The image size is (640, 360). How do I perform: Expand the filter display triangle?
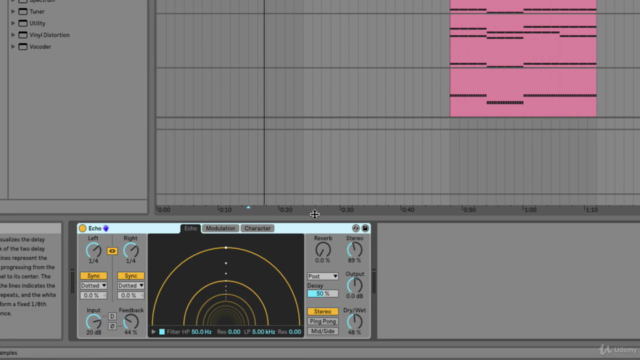[153, 332]
